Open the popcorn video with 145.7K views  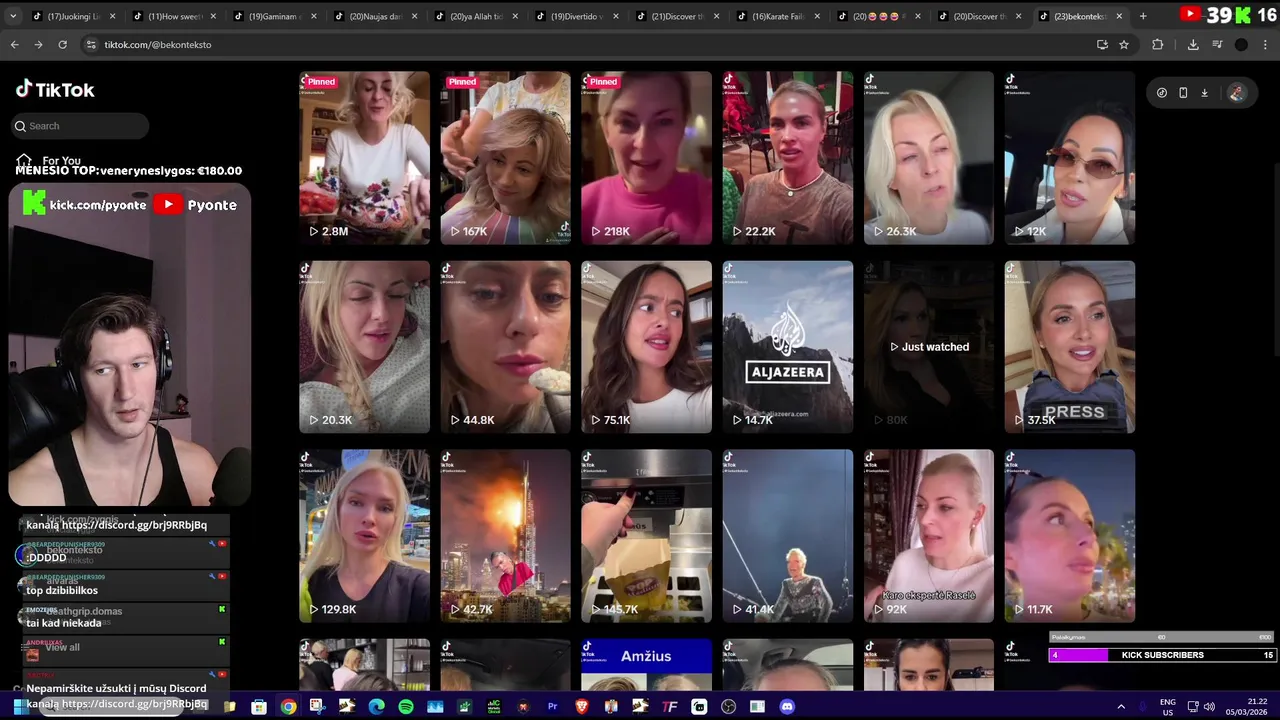[646, 536]
